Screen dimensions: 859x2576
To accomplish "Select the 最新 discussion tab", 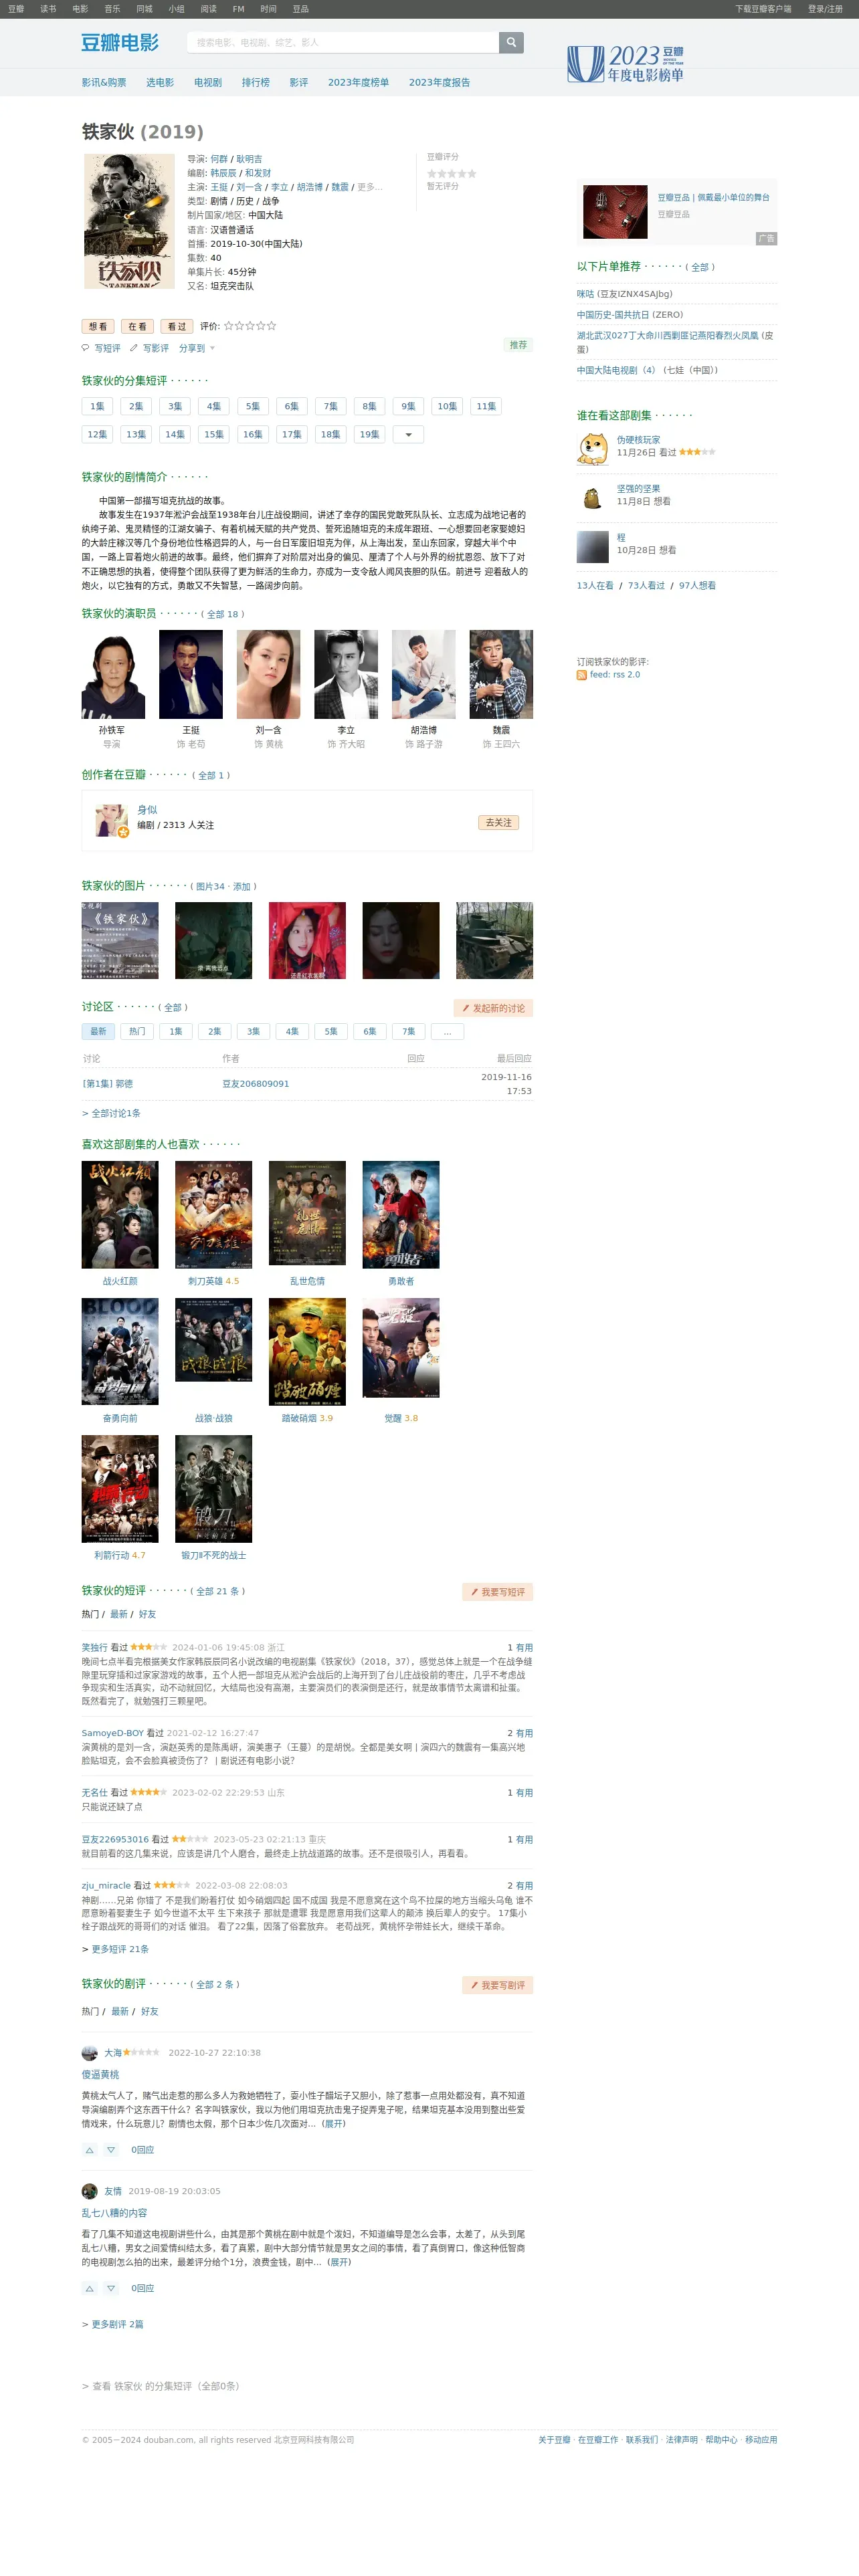I will [x=98, y=1031].
